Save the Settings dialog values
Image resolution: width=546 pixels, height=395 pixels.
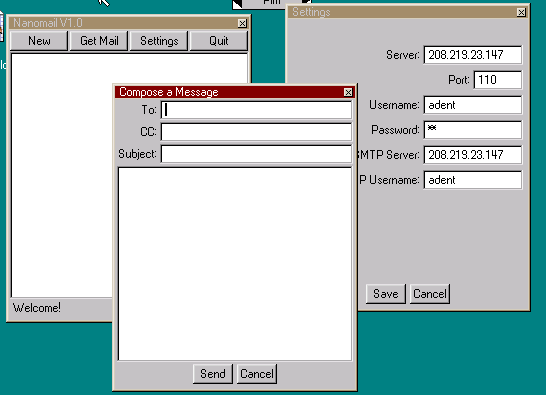pyautogui.click(x=386, y=294)
